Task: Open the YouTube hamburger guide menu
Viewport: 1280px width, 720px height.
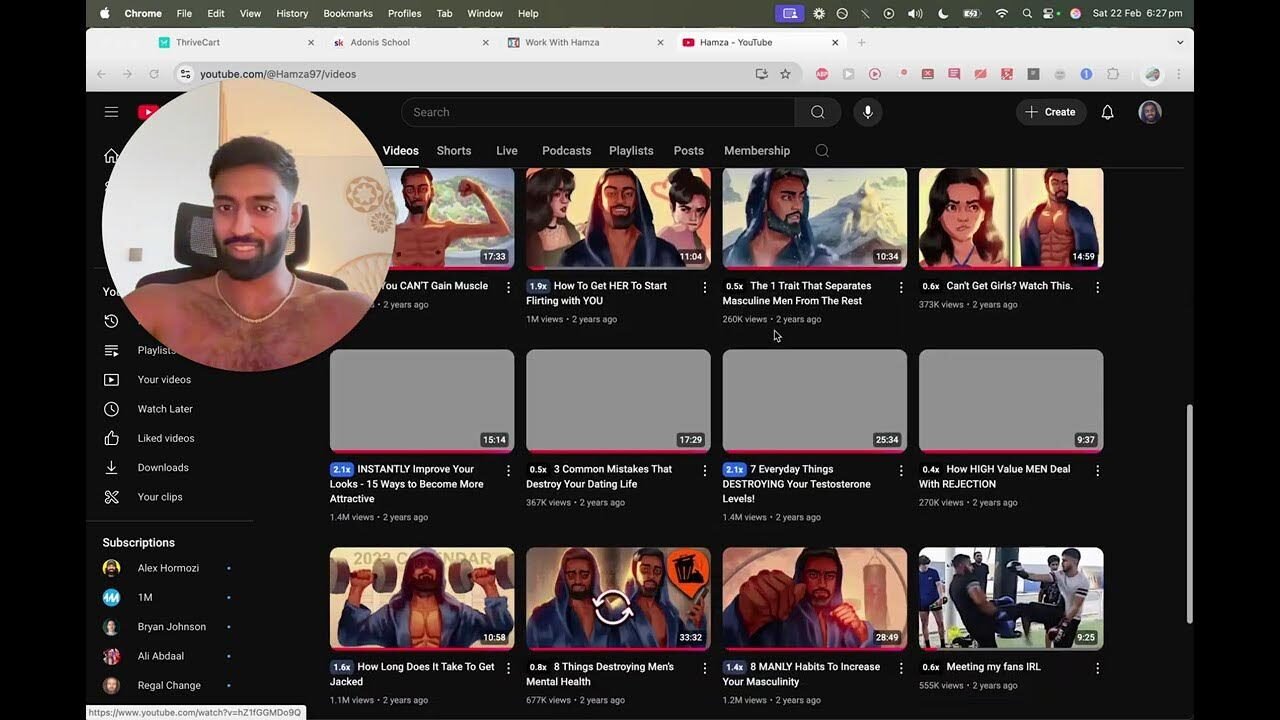Action: tap(111, 112)
